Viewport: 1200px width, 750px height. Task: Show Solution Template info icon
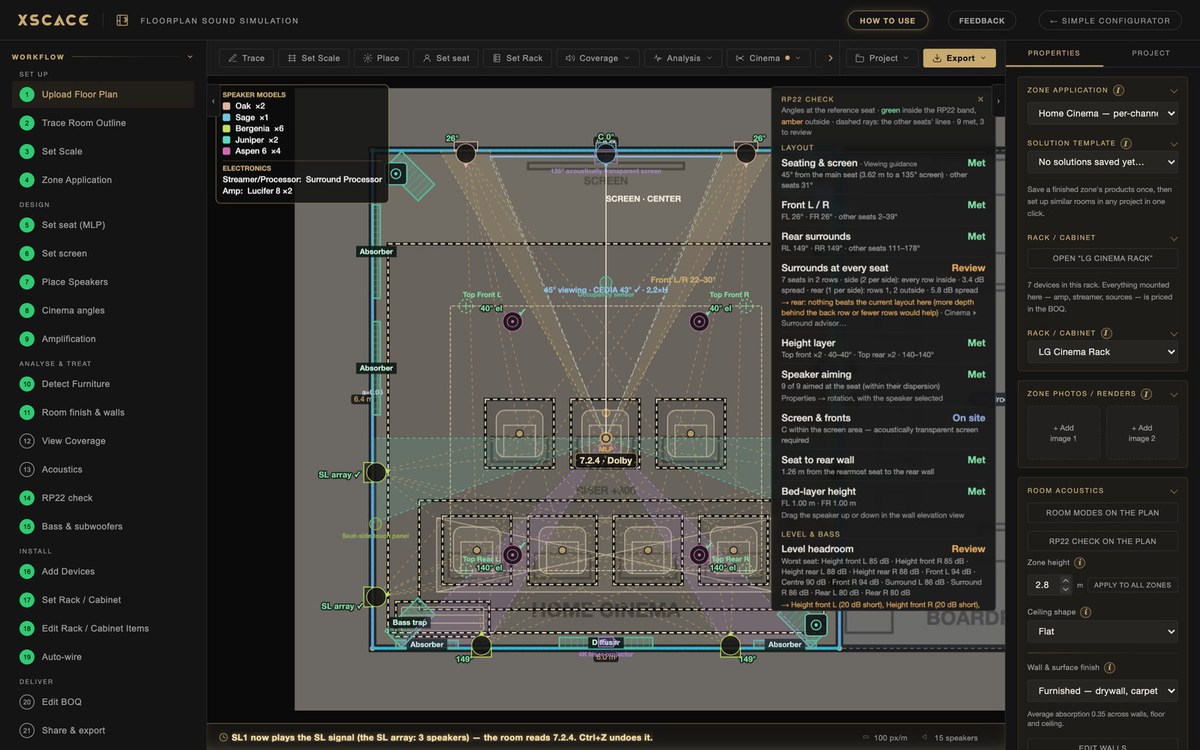pyautogui.click(x=1126, y=143)
